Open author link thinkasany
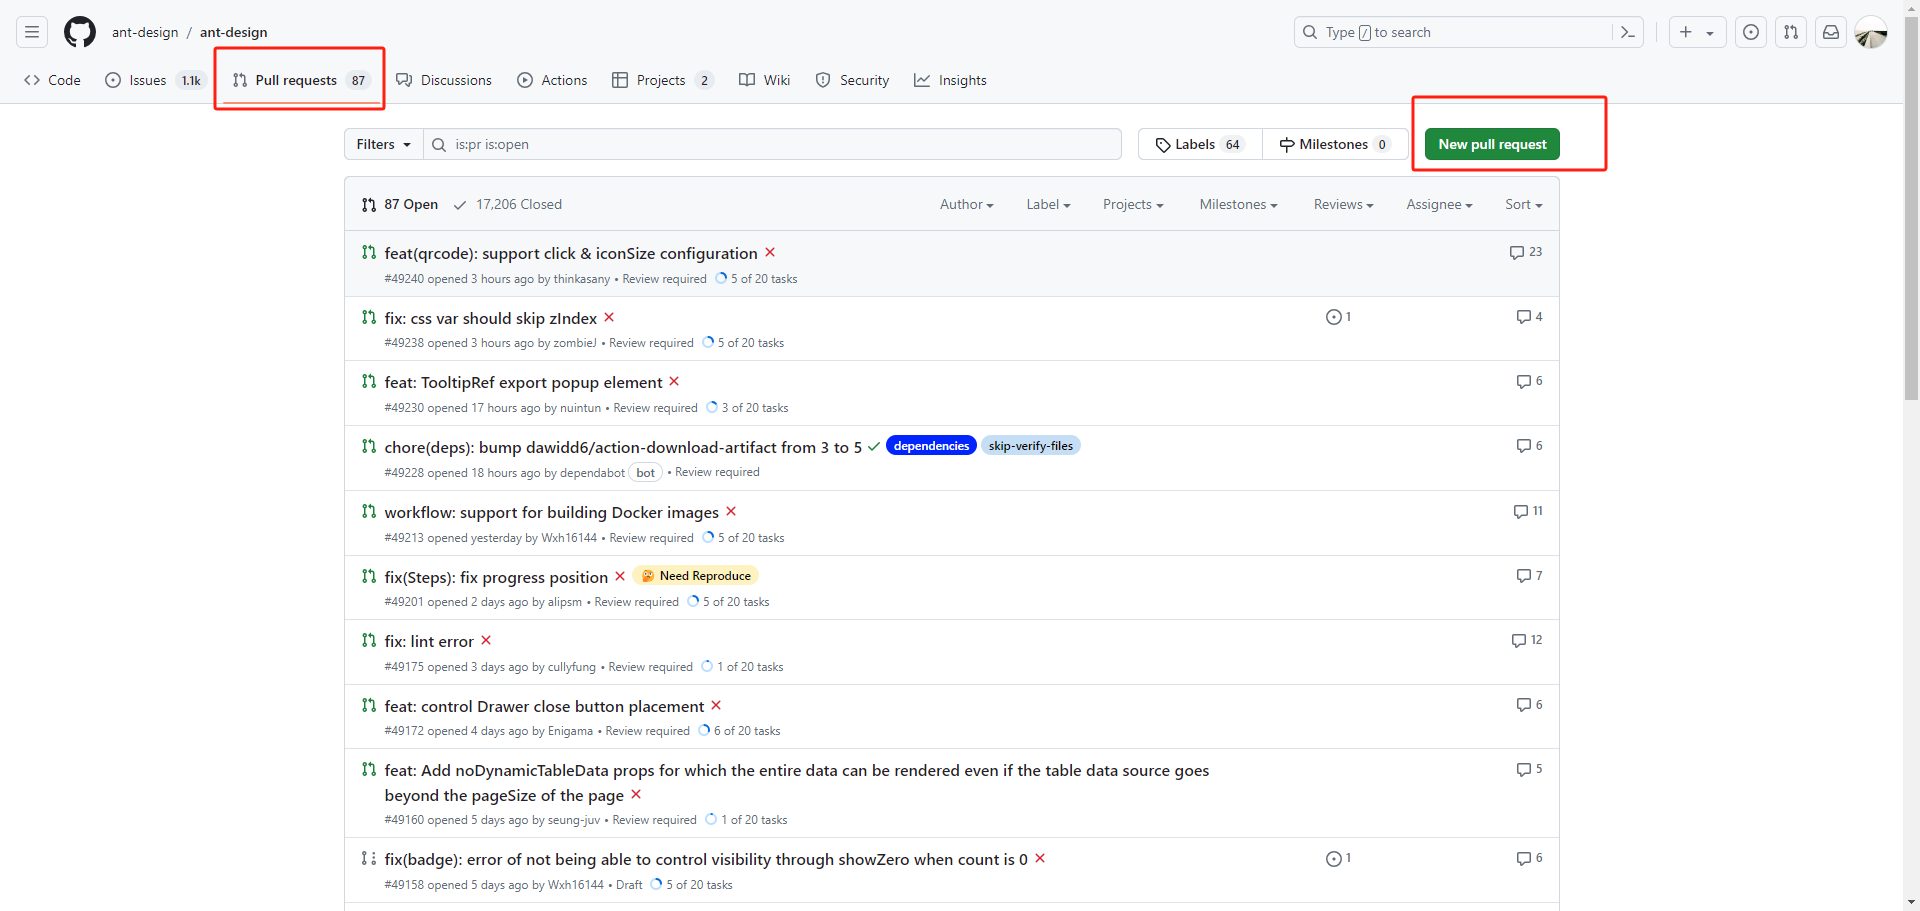 point(581,279)
